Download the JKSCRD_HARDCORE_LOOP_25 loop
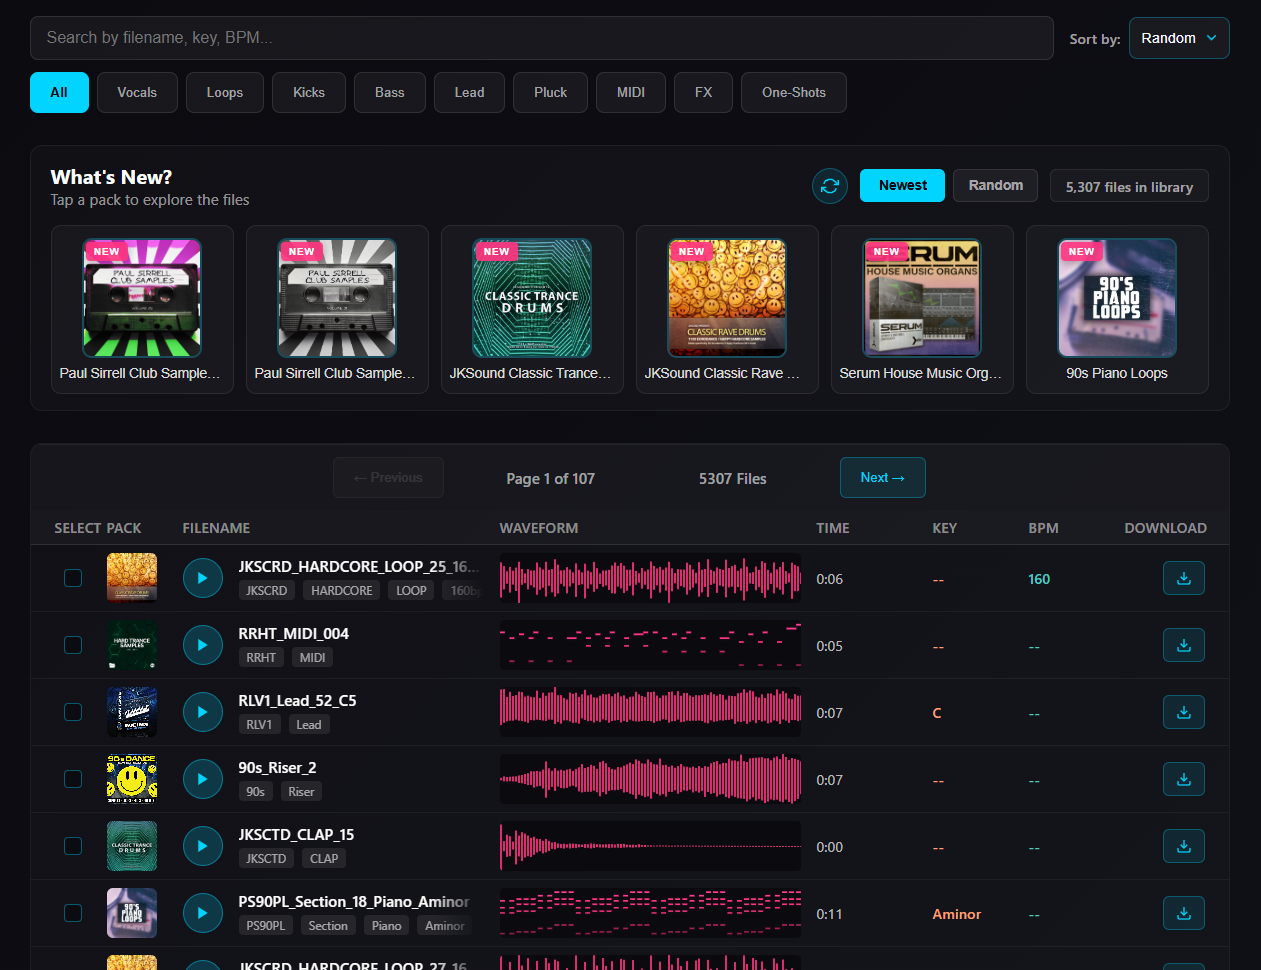 point(1184,578)
